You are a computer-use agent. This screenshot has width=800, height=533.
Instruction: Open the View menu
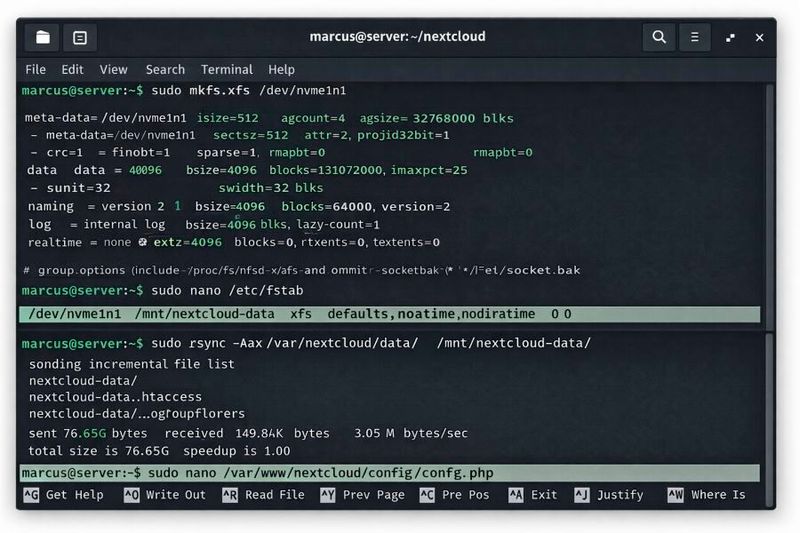pos(113,69)
